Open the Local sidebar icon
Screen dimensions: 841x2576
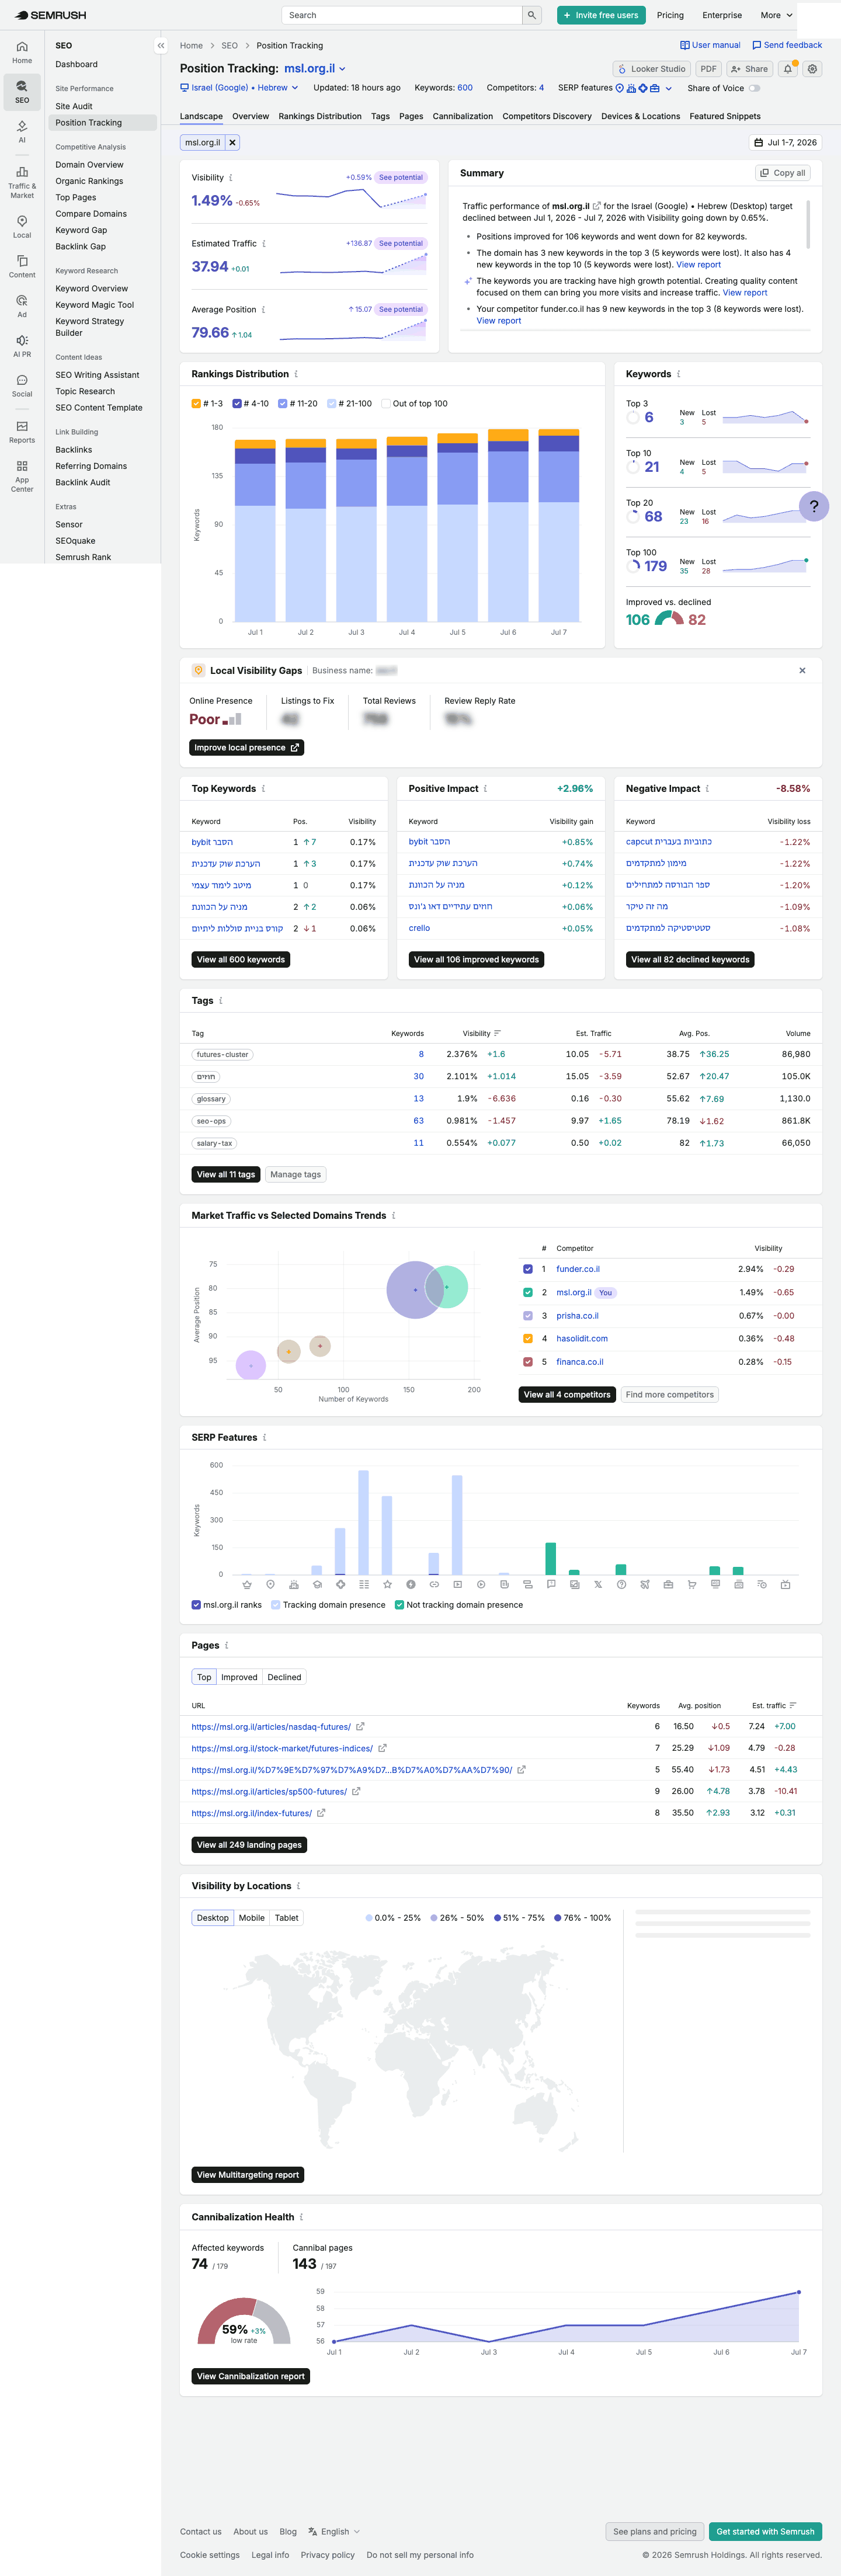coord(22,226)
